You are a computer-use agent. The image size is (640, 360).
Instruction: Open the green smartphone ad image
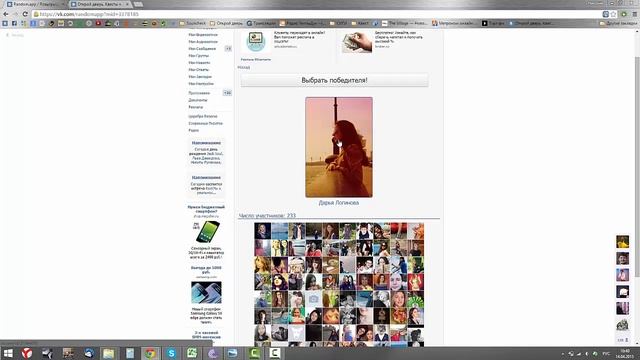[207, 232]
